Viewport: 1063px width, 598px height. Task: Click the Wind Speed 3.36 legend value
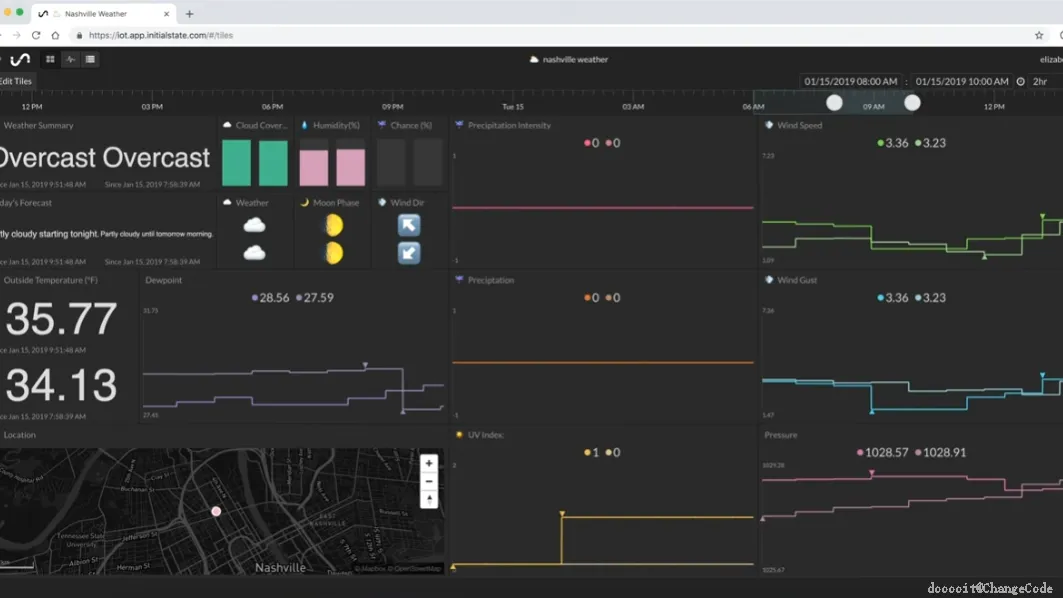896,143
